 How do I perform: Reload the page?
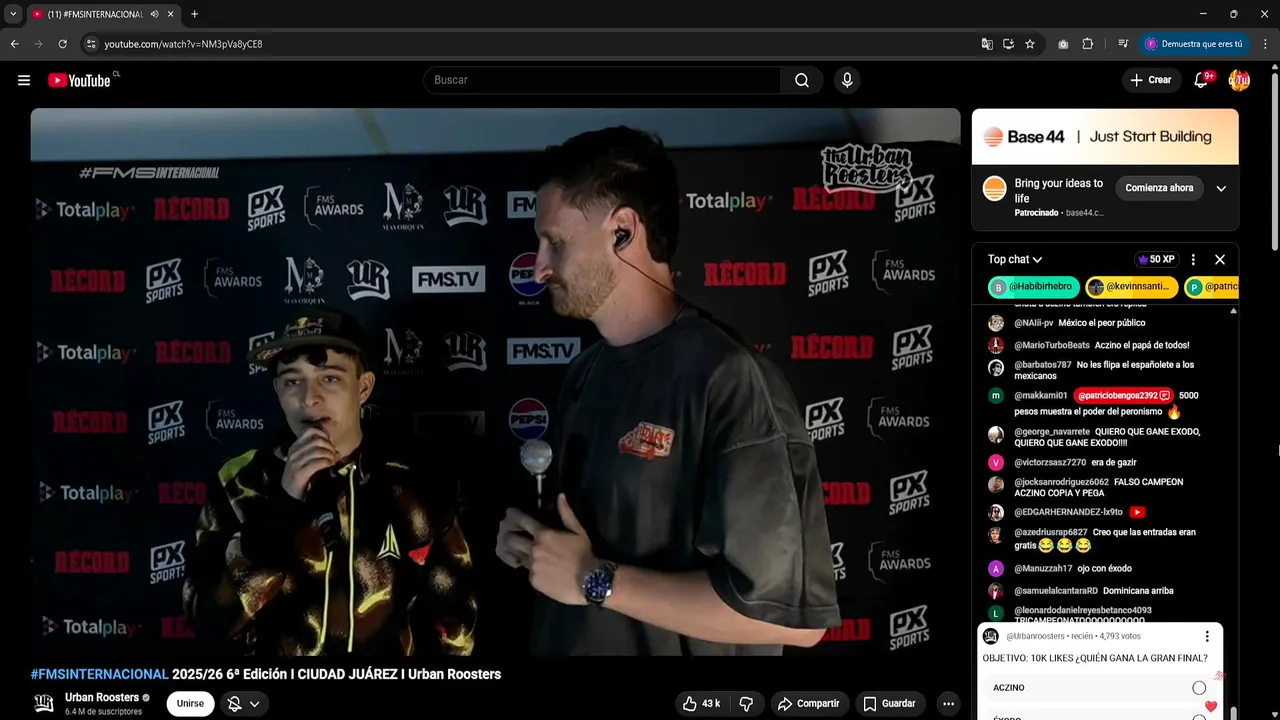tap(62, 44)
